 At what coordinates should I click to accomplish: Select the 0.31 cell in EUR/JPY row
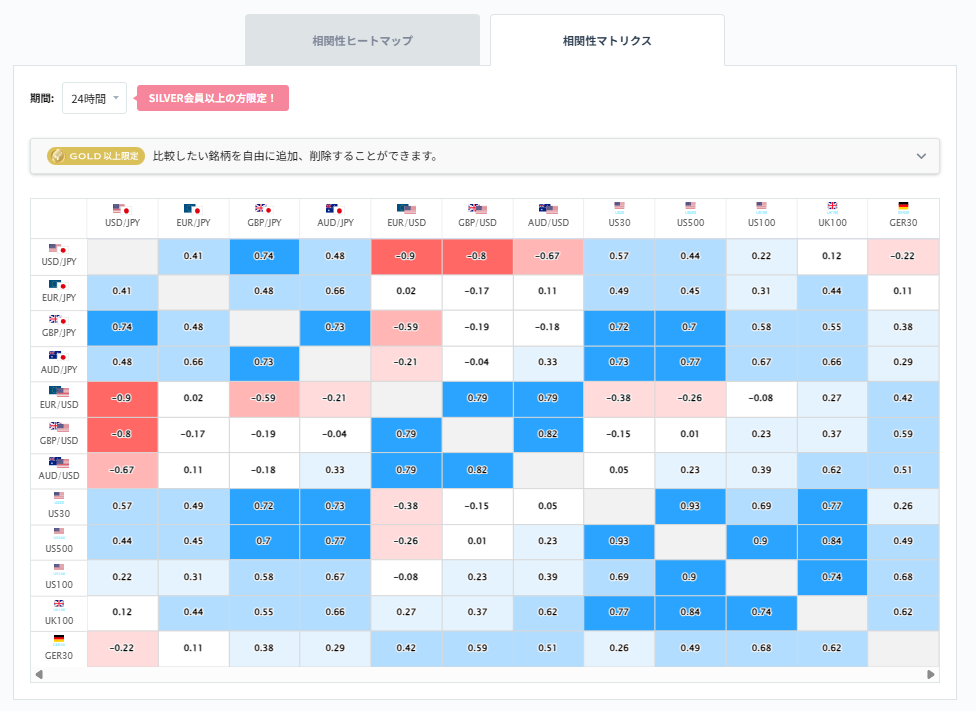pyautogui.click(x=761, y=291)
